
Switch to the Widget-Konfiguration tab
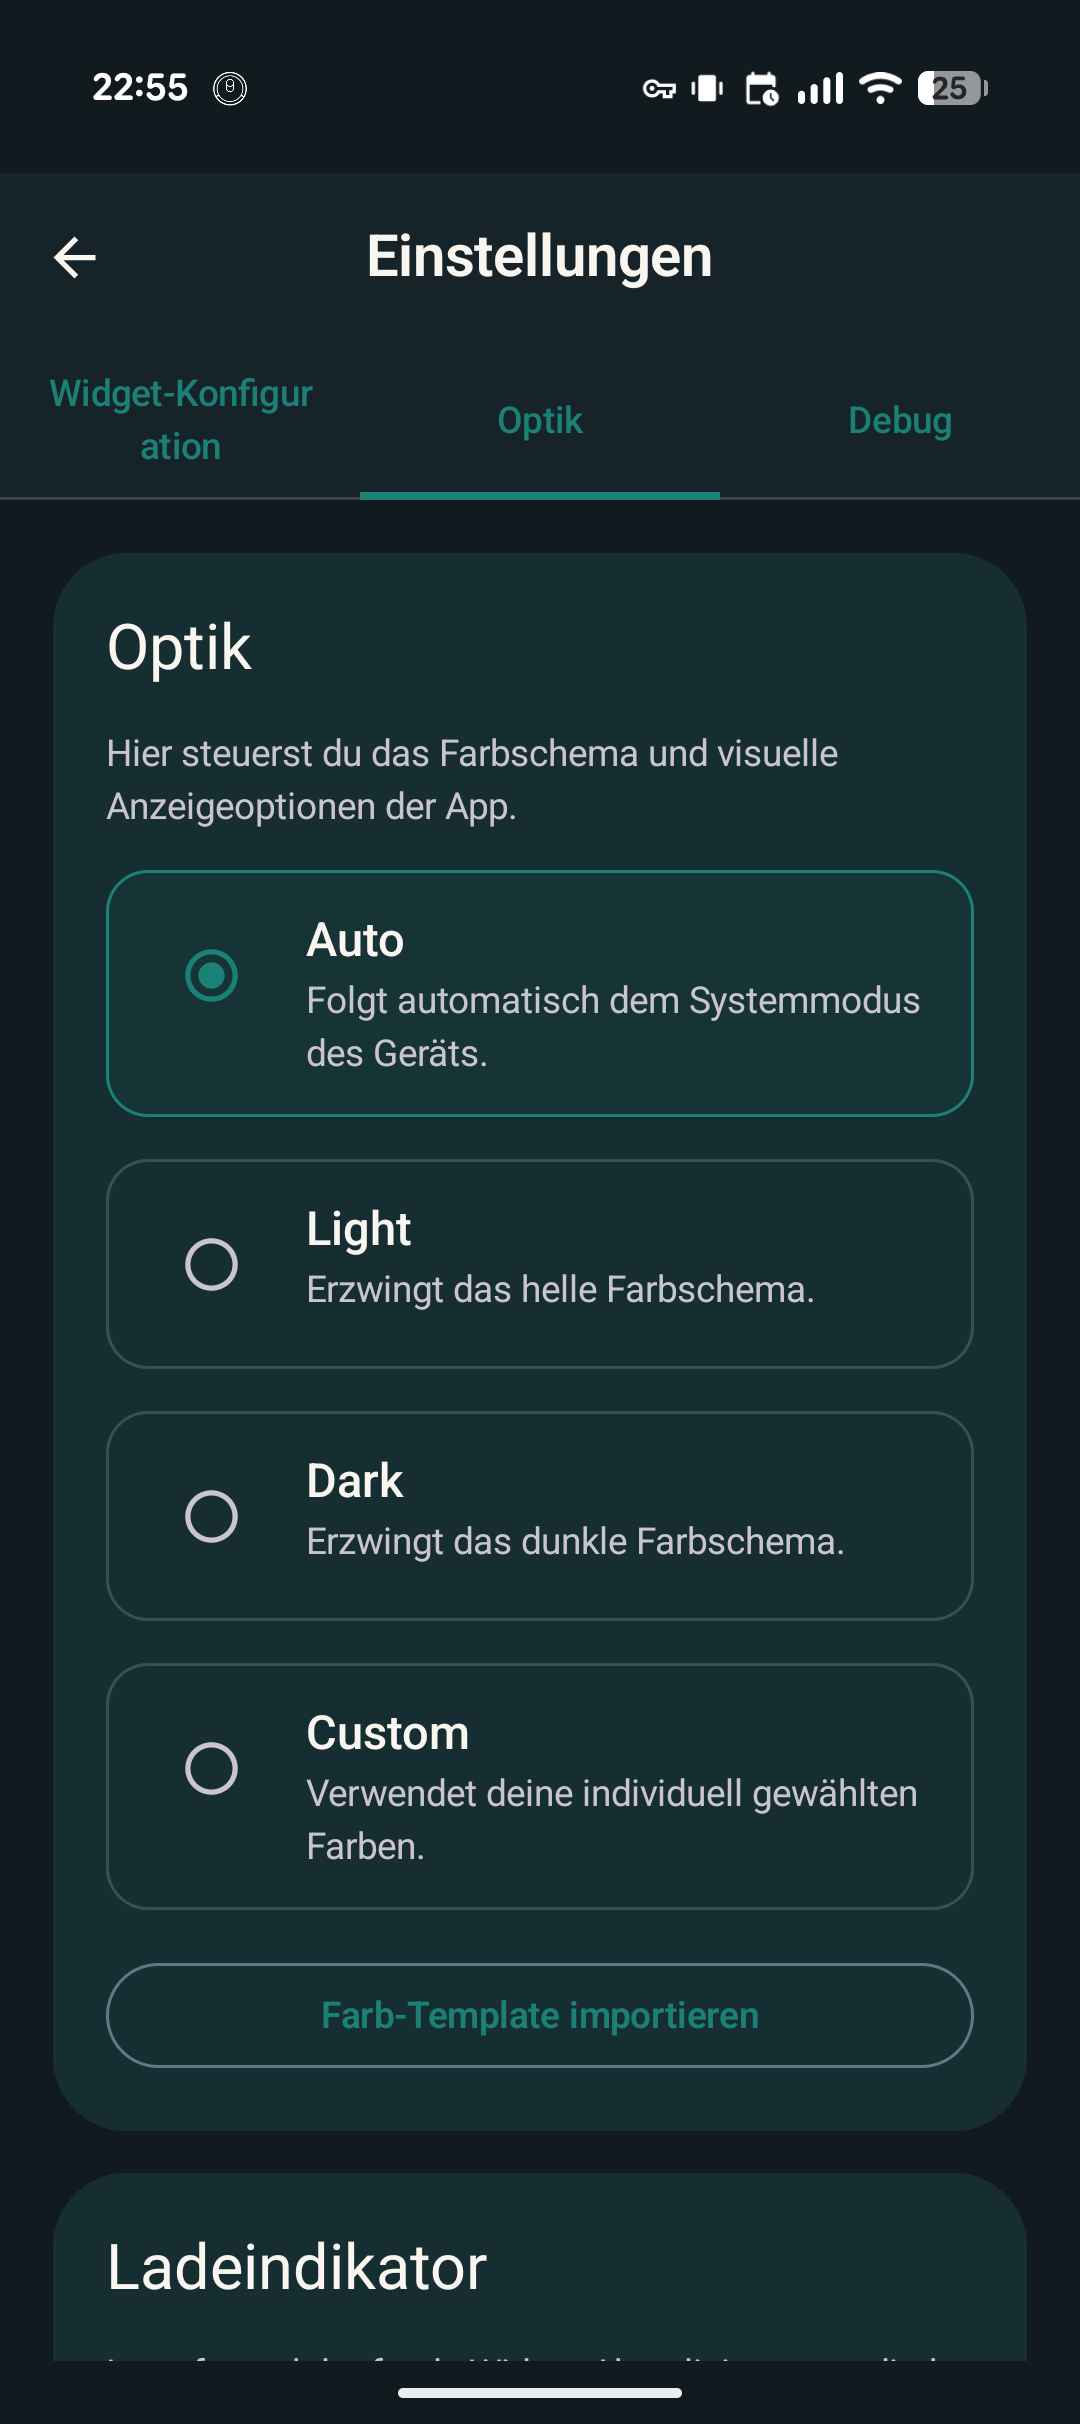click(x=181, y=420)
